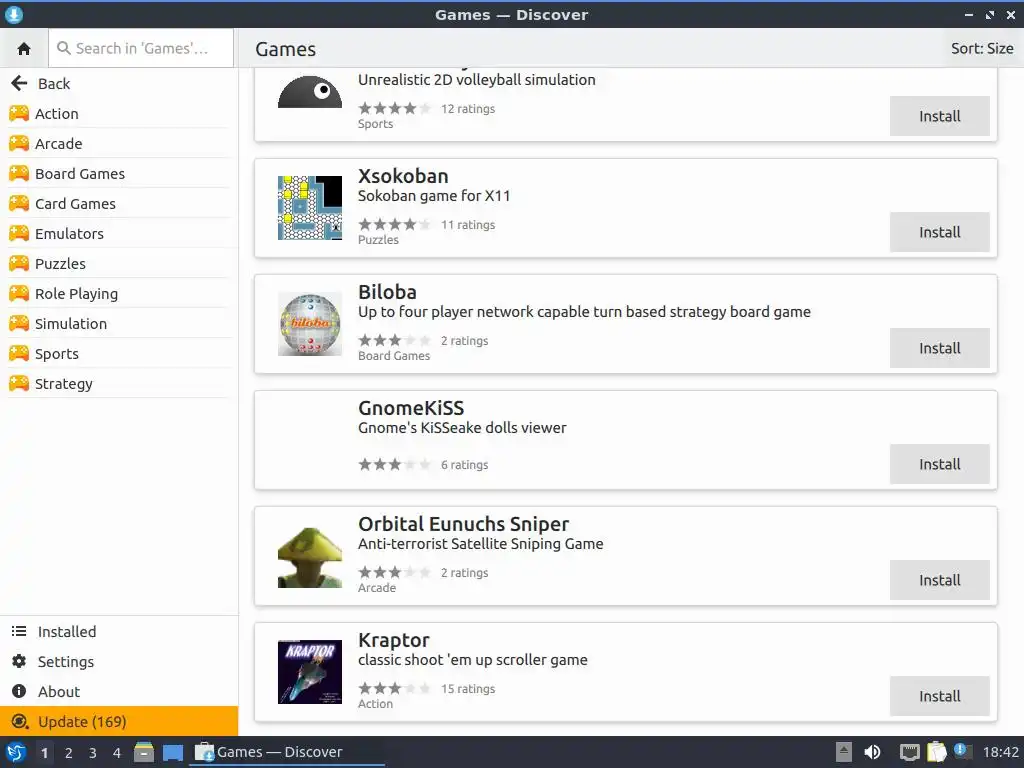The image size is (1024, 768).
Task: Click the update notifier tray icon
Action: (x=961, y=751)
